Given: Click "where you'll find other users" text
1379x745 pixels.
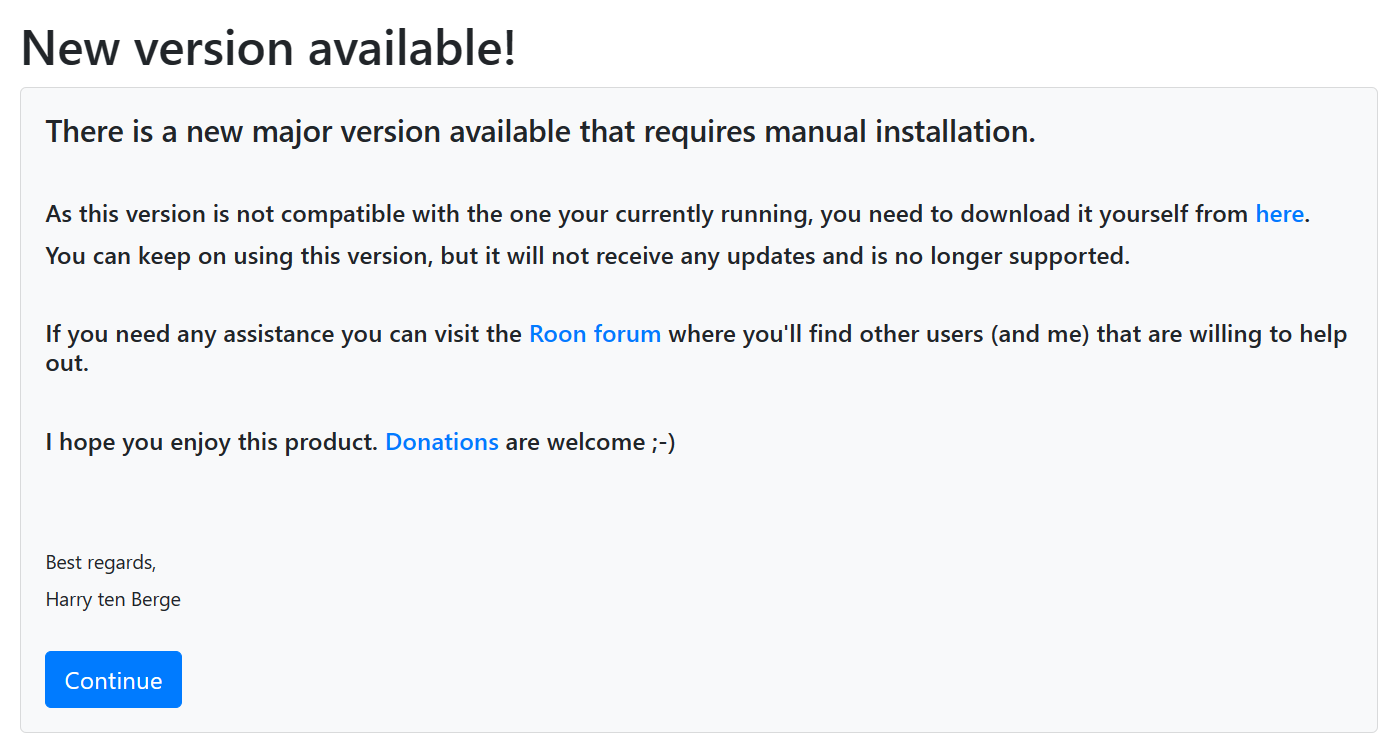Looking at the screenshot, I should (x=826, y=334).
